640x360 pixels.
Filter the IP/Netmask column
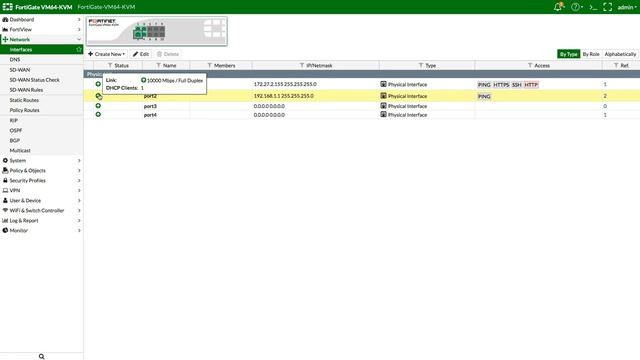click(302, 65)
